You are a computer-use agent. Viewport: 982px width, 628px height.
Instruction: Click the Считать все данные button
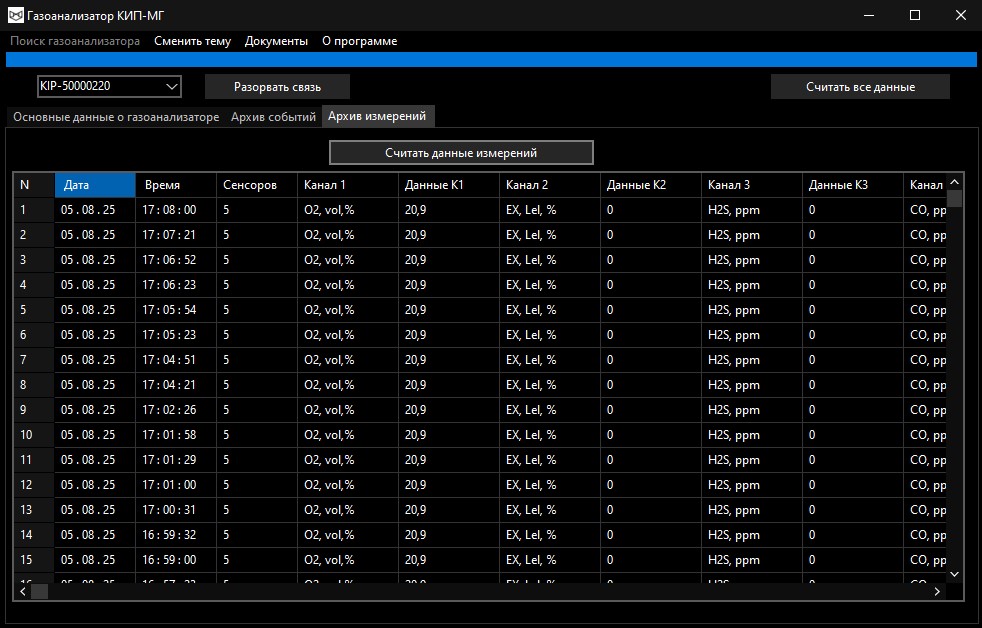click(x=860, y=87)
